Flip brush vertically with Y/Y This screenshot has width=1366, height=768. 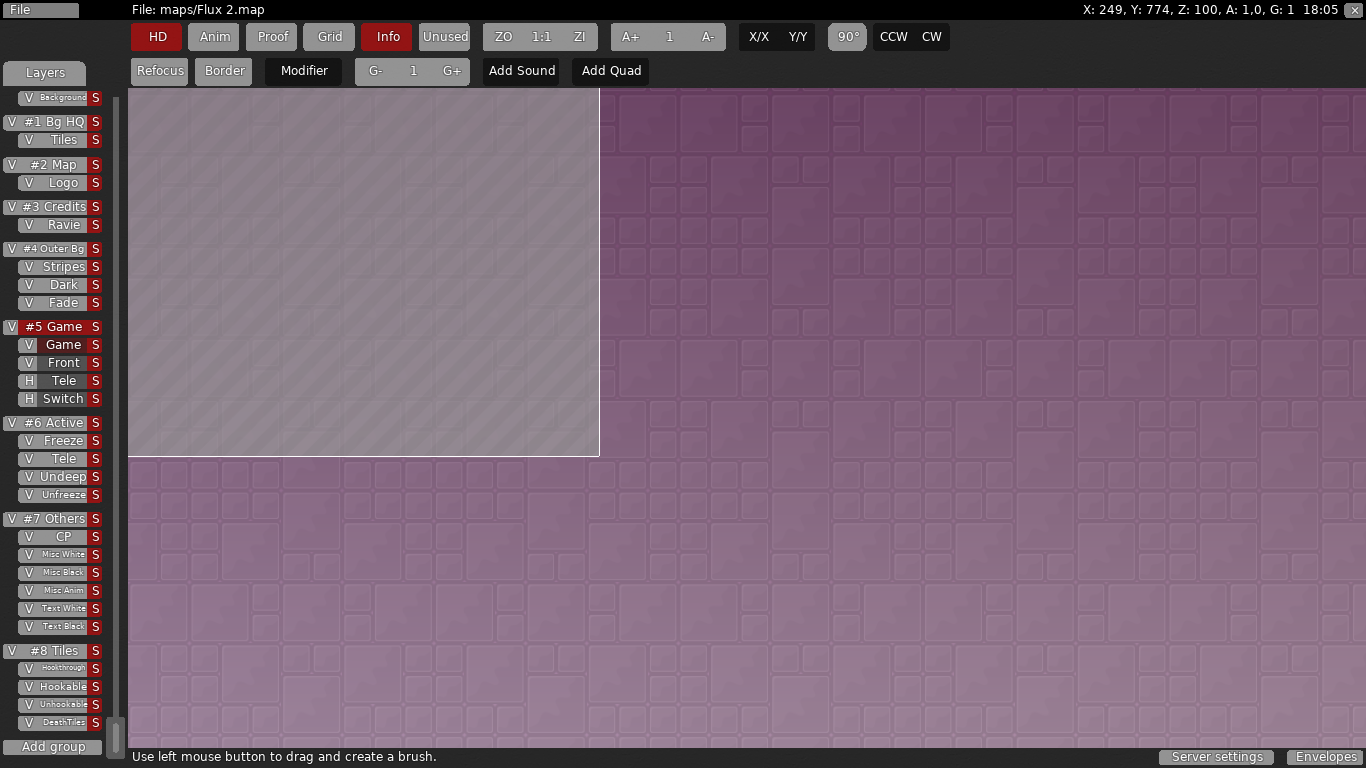click(x=797, y=37)
